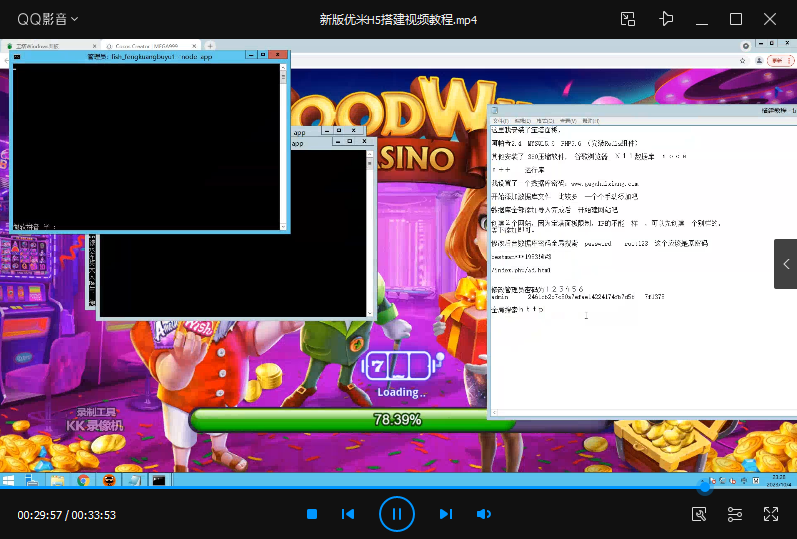Open fourth menu in Notepad menu bar
Screen dimensions: 797x539
tap(568, 121)
